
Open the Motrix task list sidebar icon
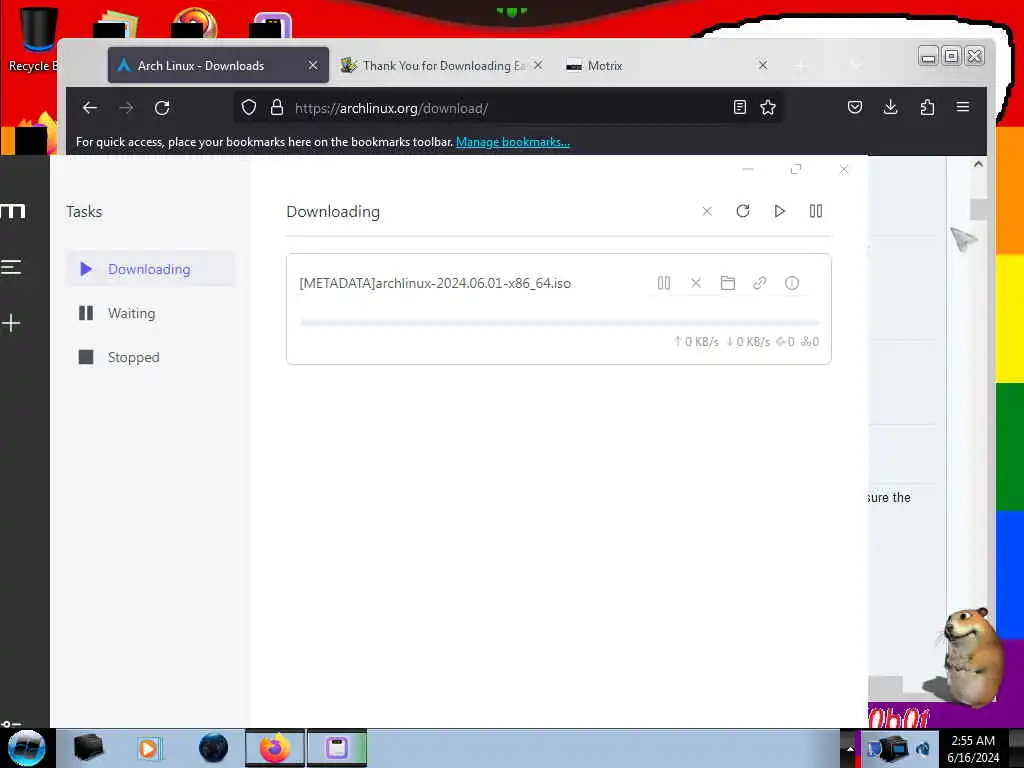click(11, 266)
